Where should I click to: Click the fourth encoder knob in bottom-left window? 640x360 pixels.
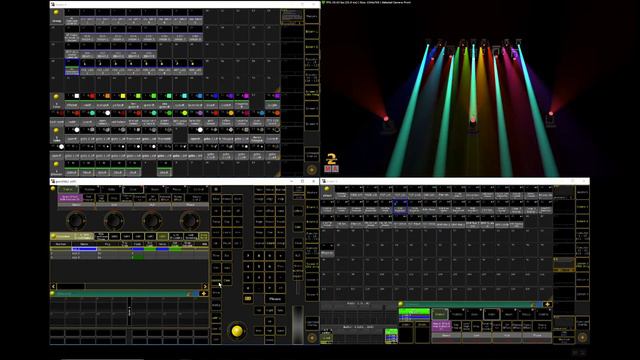[190, 220]
